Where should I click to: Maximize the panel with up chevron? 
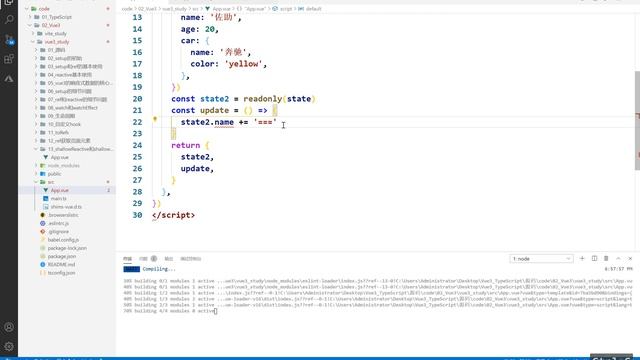(x=618, y=258)
